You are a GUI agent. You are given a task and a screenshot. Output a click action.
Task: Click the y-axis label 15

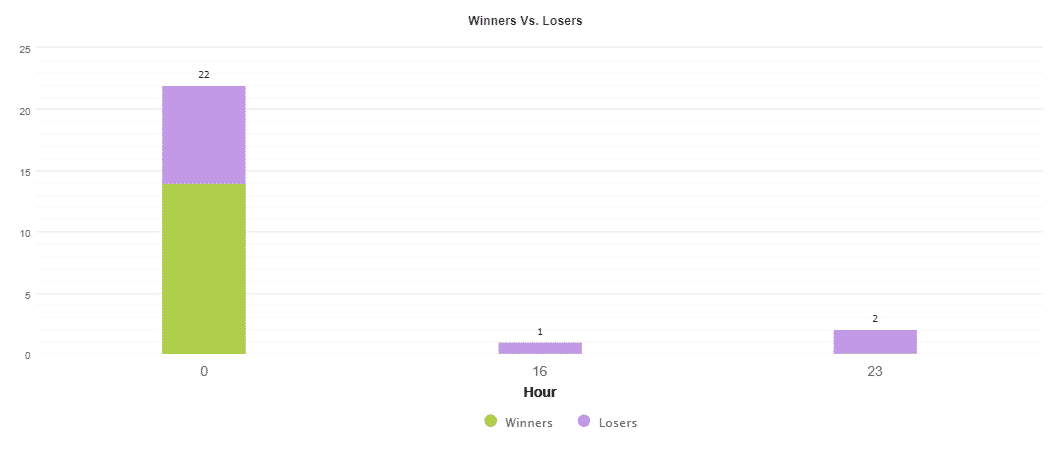click(26, 171)
